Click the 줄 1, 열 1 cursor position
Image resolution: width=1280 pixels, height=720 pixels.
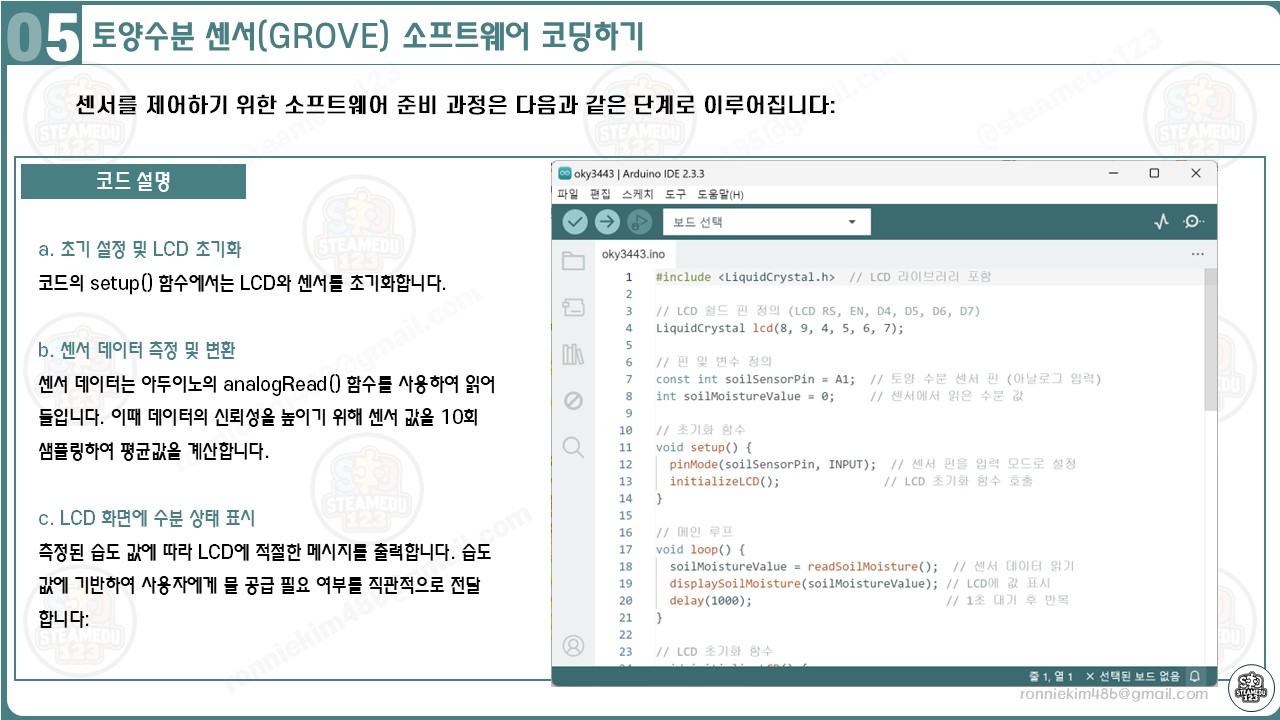tap(1051, 677)
